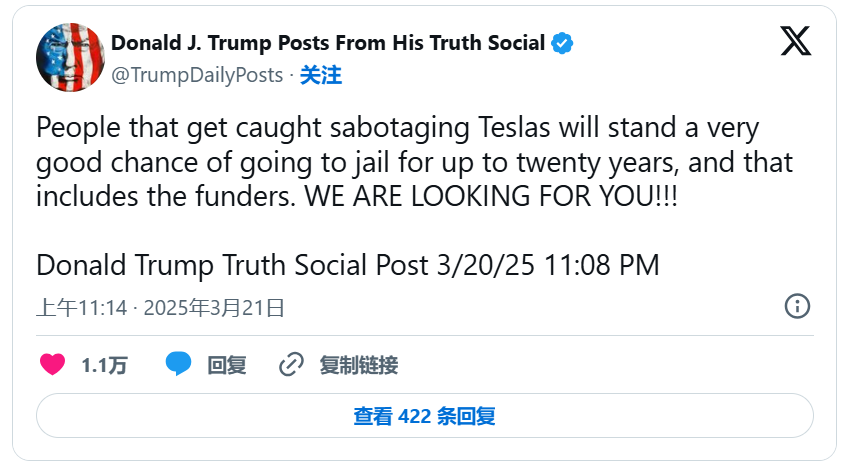Follow the account via 关注
The width and height of the screenshot is (849, 471).
point(321,75)
